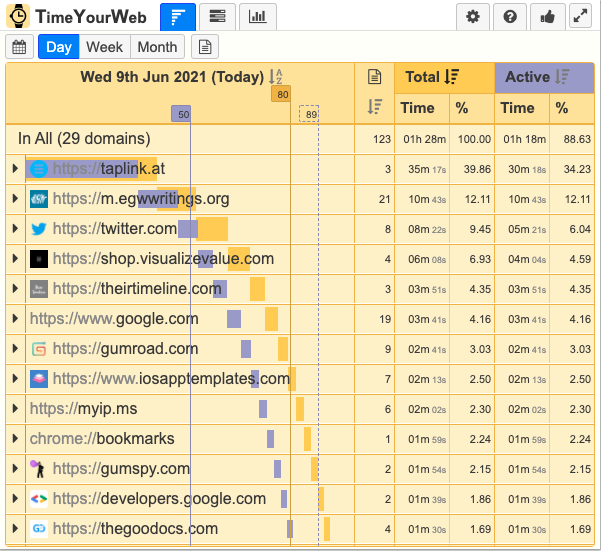Expand to full screen with arrows icon
Viewport: 601px width, 551px height.
tap(580, 16)
